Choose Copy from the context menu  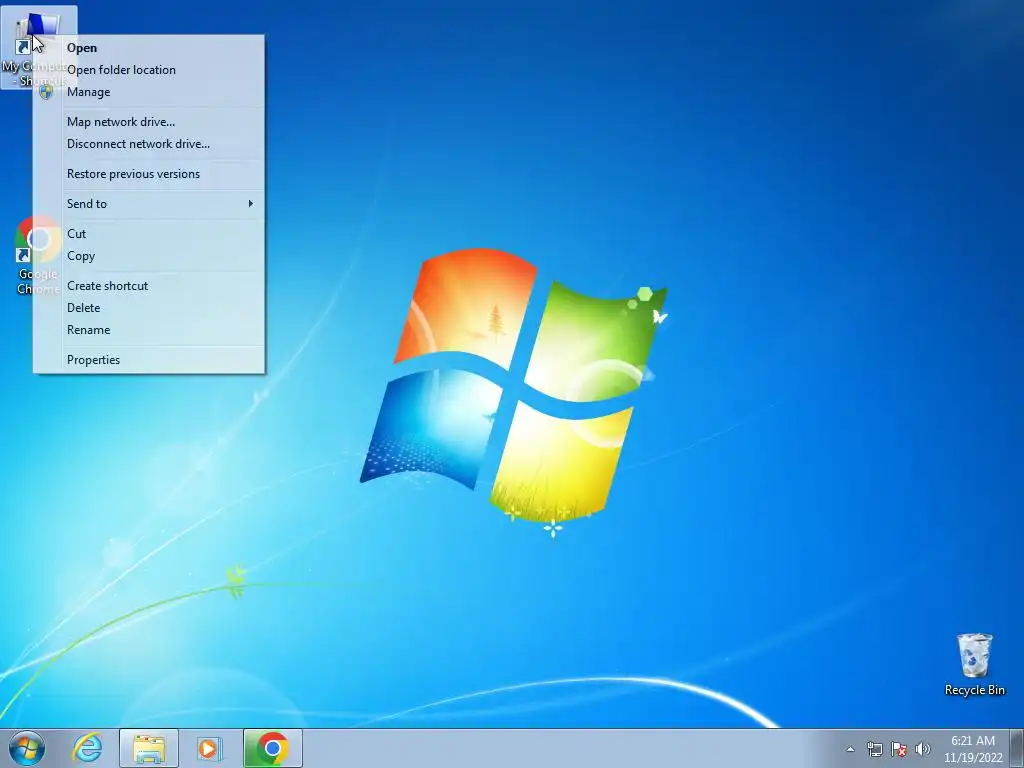pyautogui.click(x=149, y=256)
